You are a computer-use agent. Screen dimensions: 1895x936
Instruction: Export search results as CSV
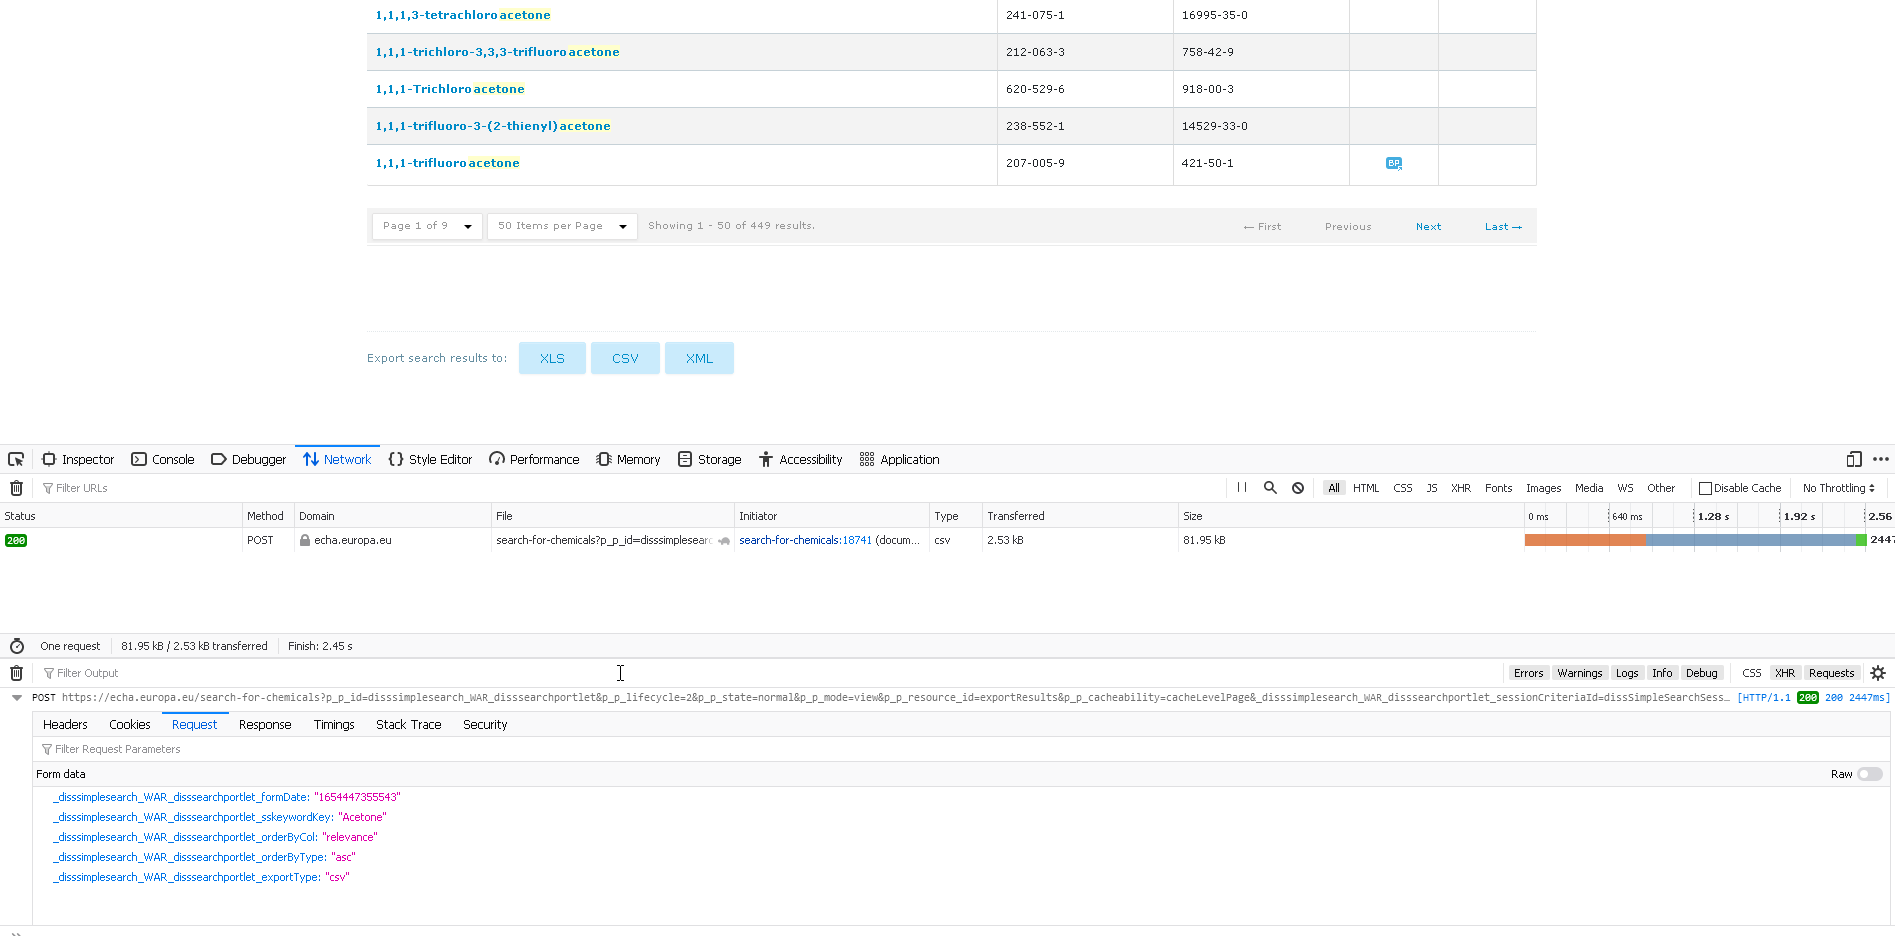(625, 358)
